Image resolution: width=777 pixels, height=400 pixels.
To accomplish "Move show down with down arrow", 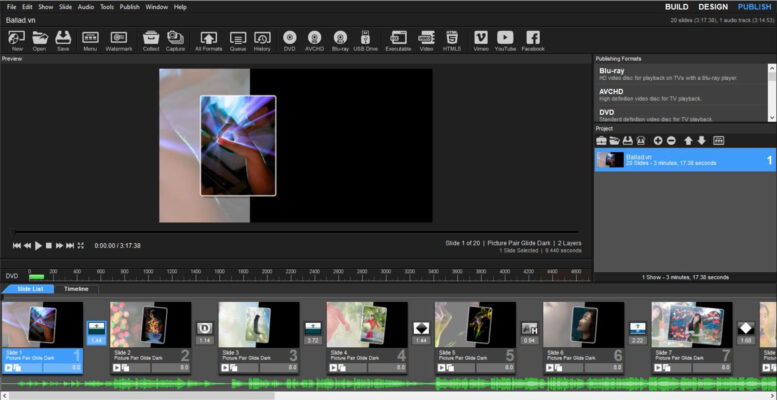I will tap(701, 141).
